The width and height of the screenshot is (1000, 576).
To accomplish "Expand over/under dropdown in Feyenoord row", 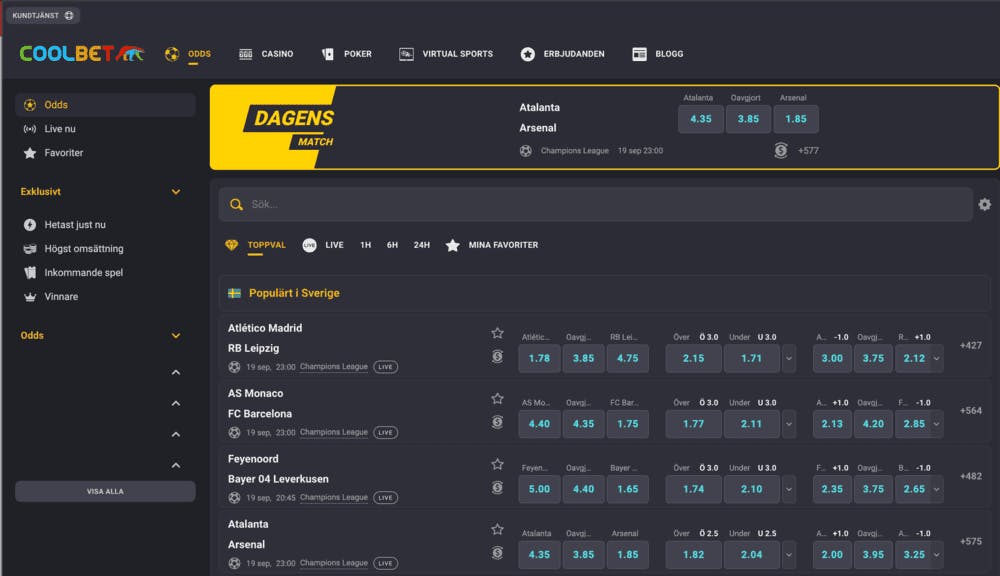I will 789,489.
